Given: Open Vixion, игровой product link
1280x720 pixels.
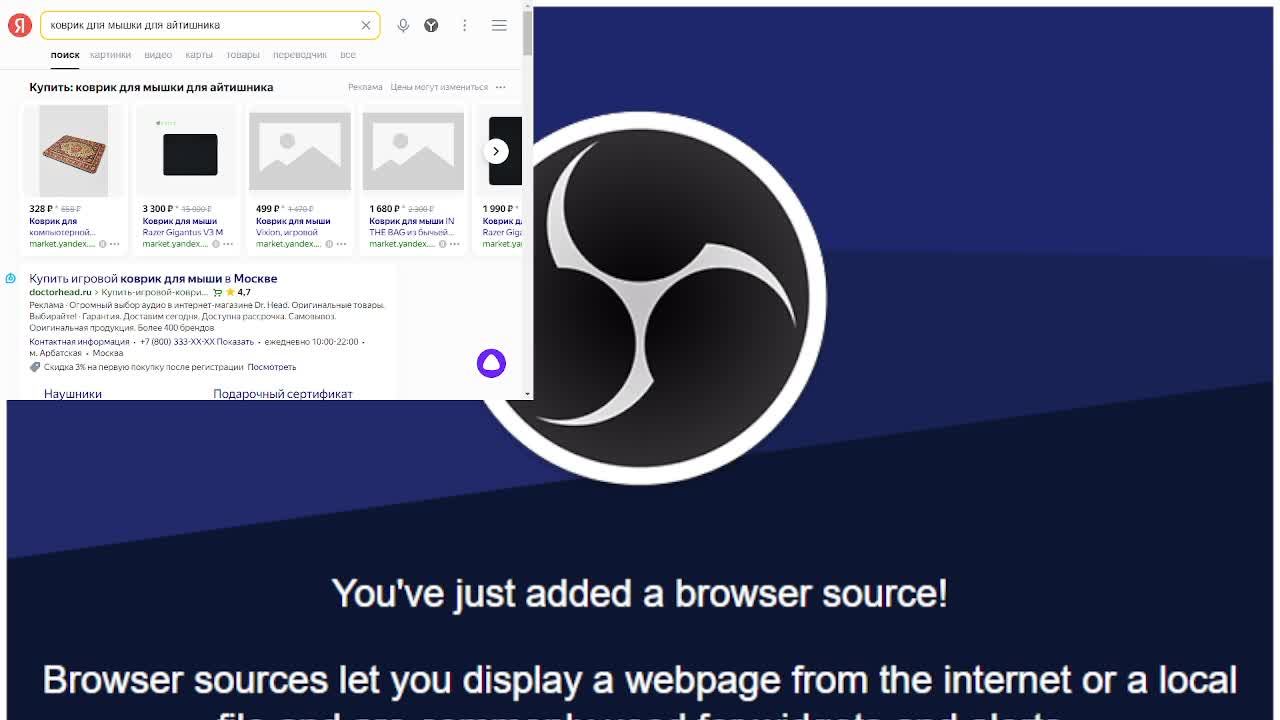Looking at the screenshot, I should pos(293,227).
